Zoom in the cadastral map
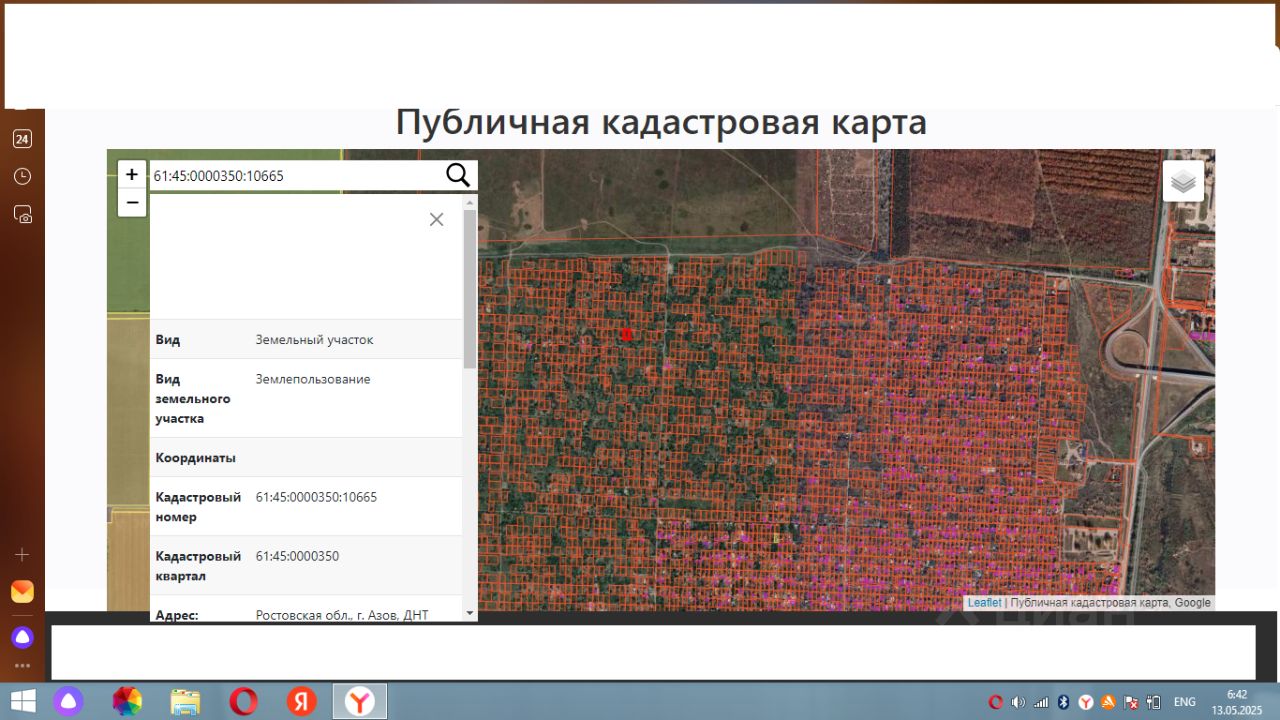The height and width of the screenshot is (720, 1280). coord(132,174)
